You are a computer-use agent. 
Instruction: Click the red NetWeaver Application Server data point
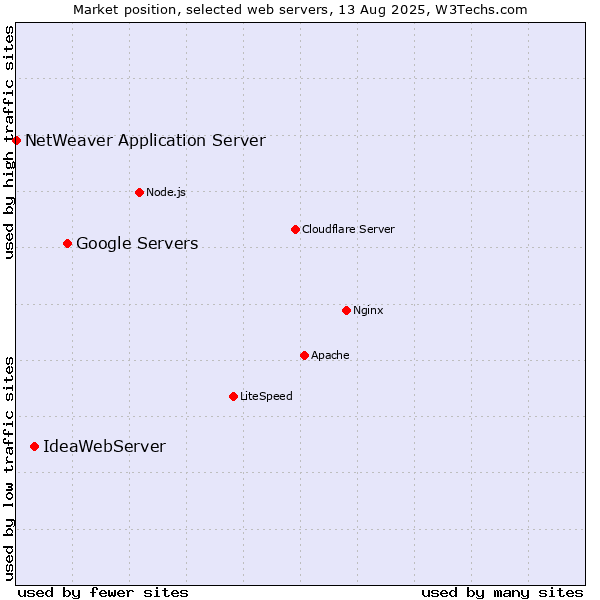coord(16,140)
